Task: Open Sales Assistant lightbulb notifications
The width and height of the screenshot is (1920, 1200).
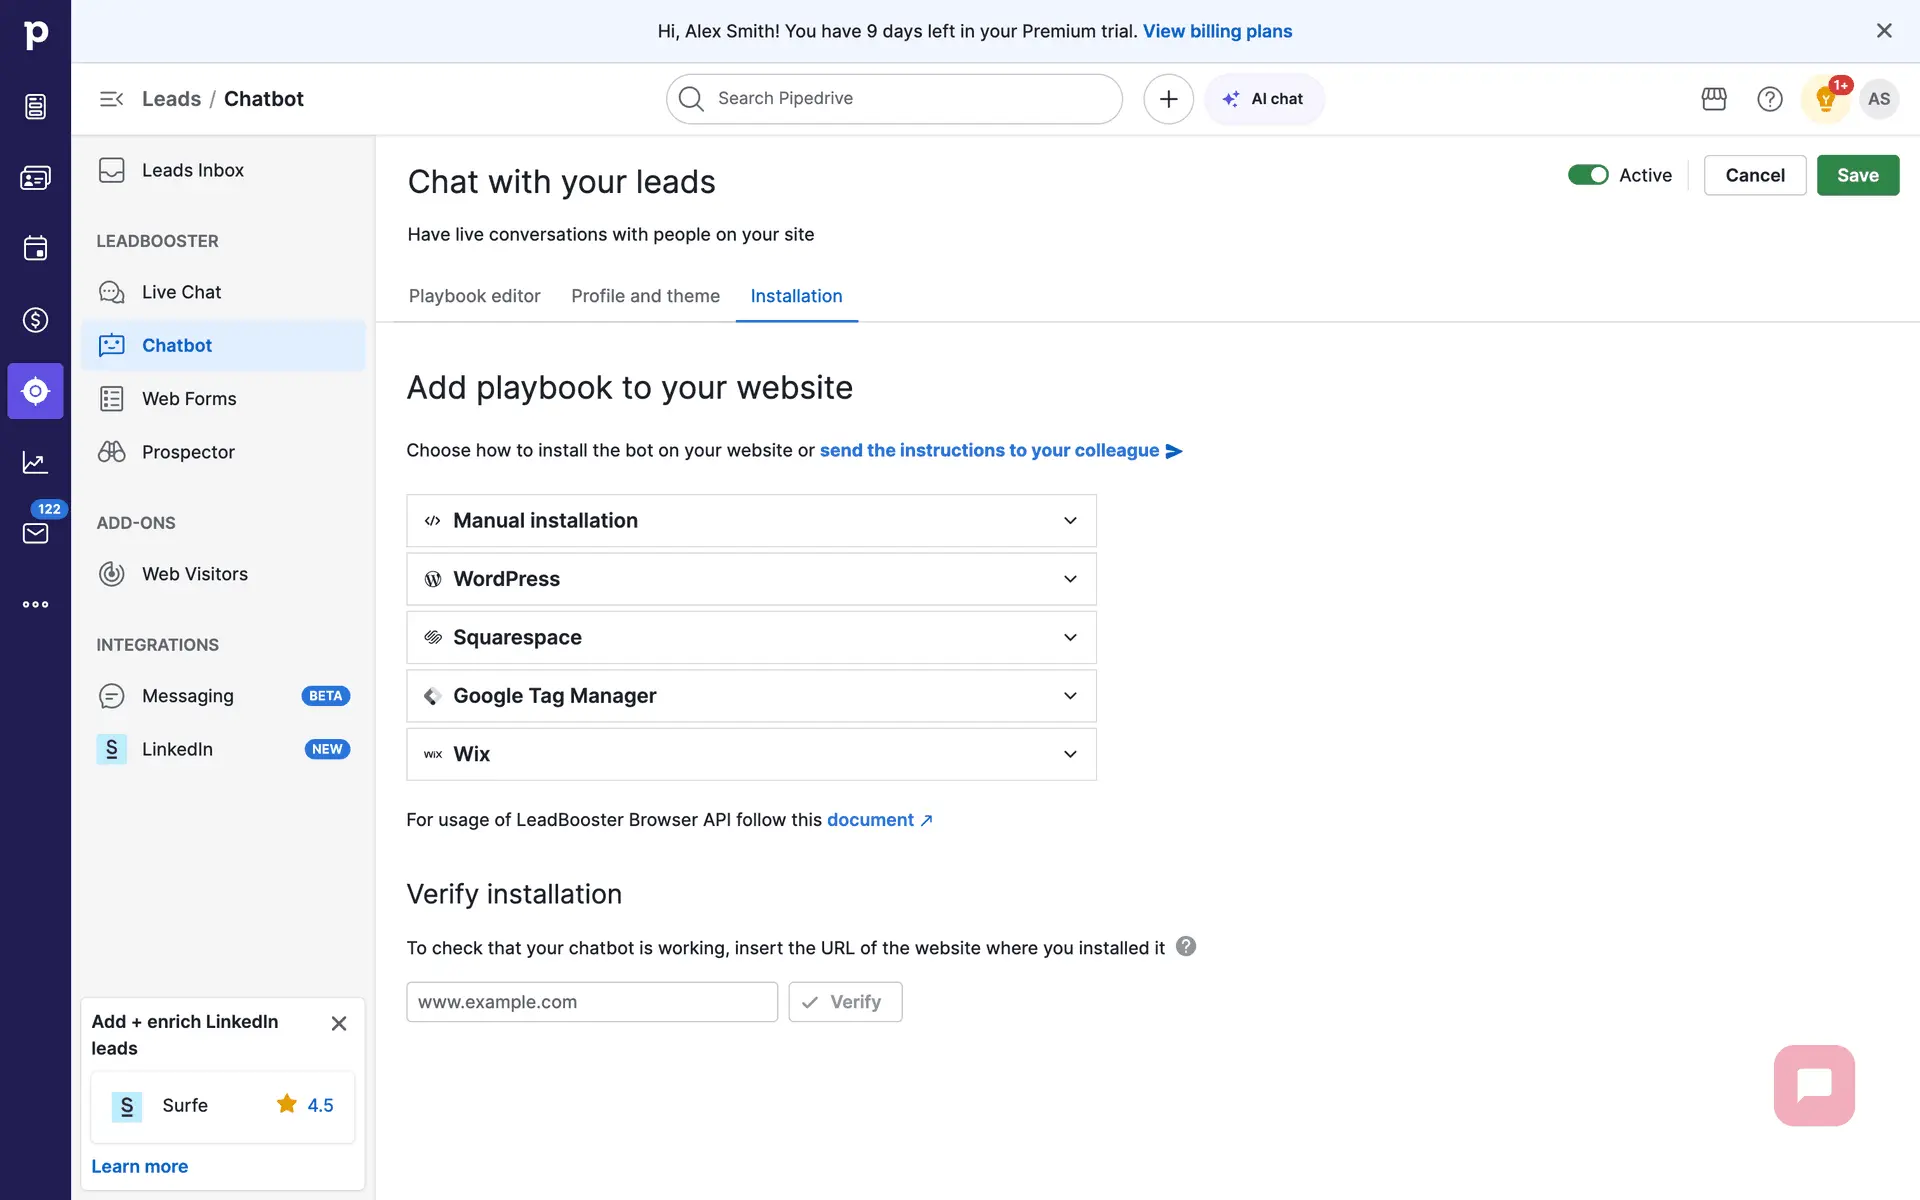Action: 1825,99
